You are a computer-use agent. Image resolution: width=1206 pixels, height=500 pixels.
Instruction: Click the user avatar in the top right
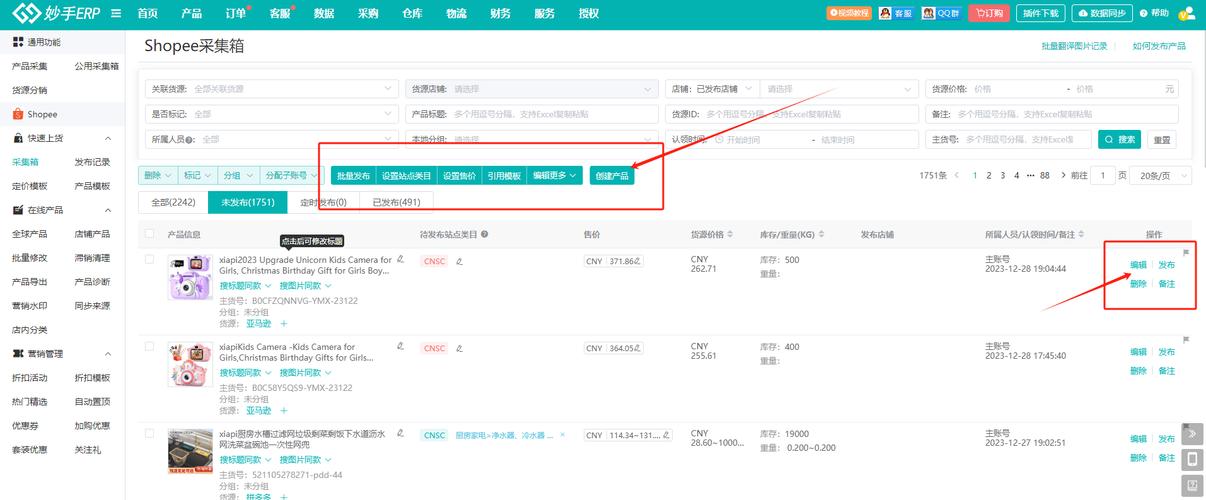click(x=1187, y=13)
